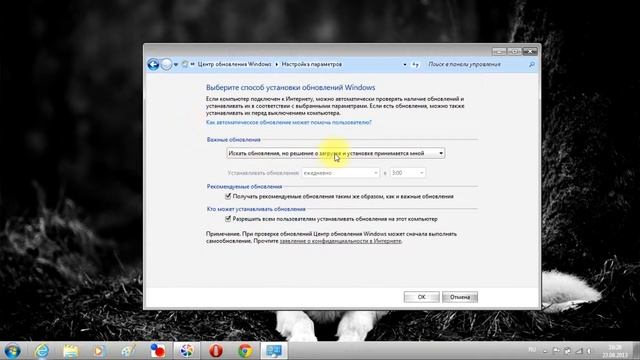Open the 'ежедневно' install schedule dropdown

pyautogui.click(x=340, y=173)
